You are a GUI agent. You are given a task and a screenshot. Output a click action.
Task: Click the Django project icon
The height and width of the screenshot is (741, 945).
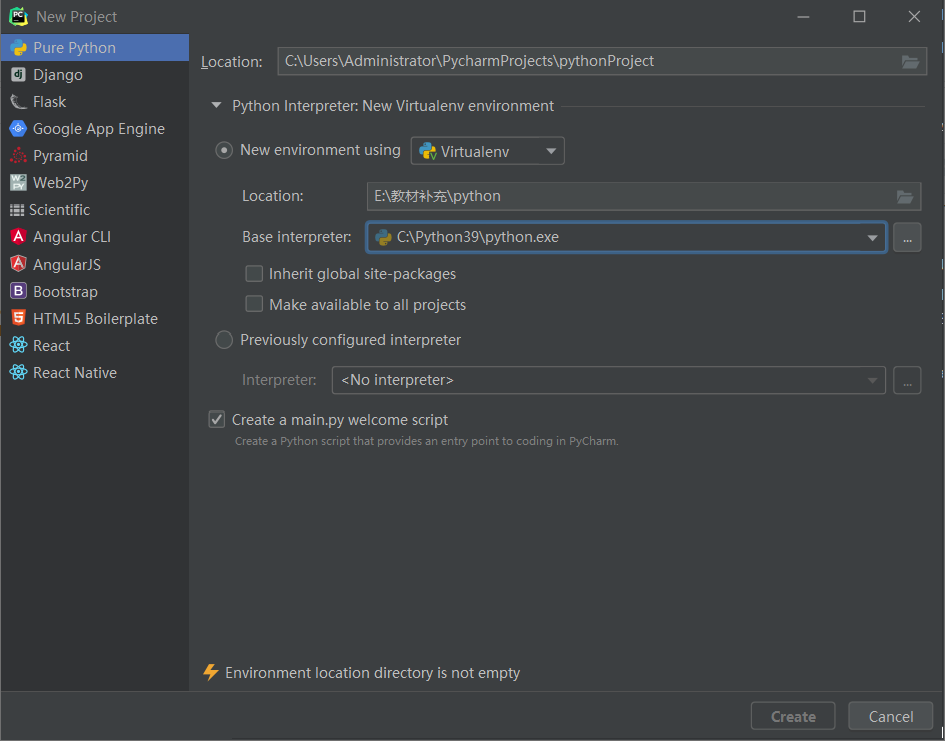click(x=19, y=75)
